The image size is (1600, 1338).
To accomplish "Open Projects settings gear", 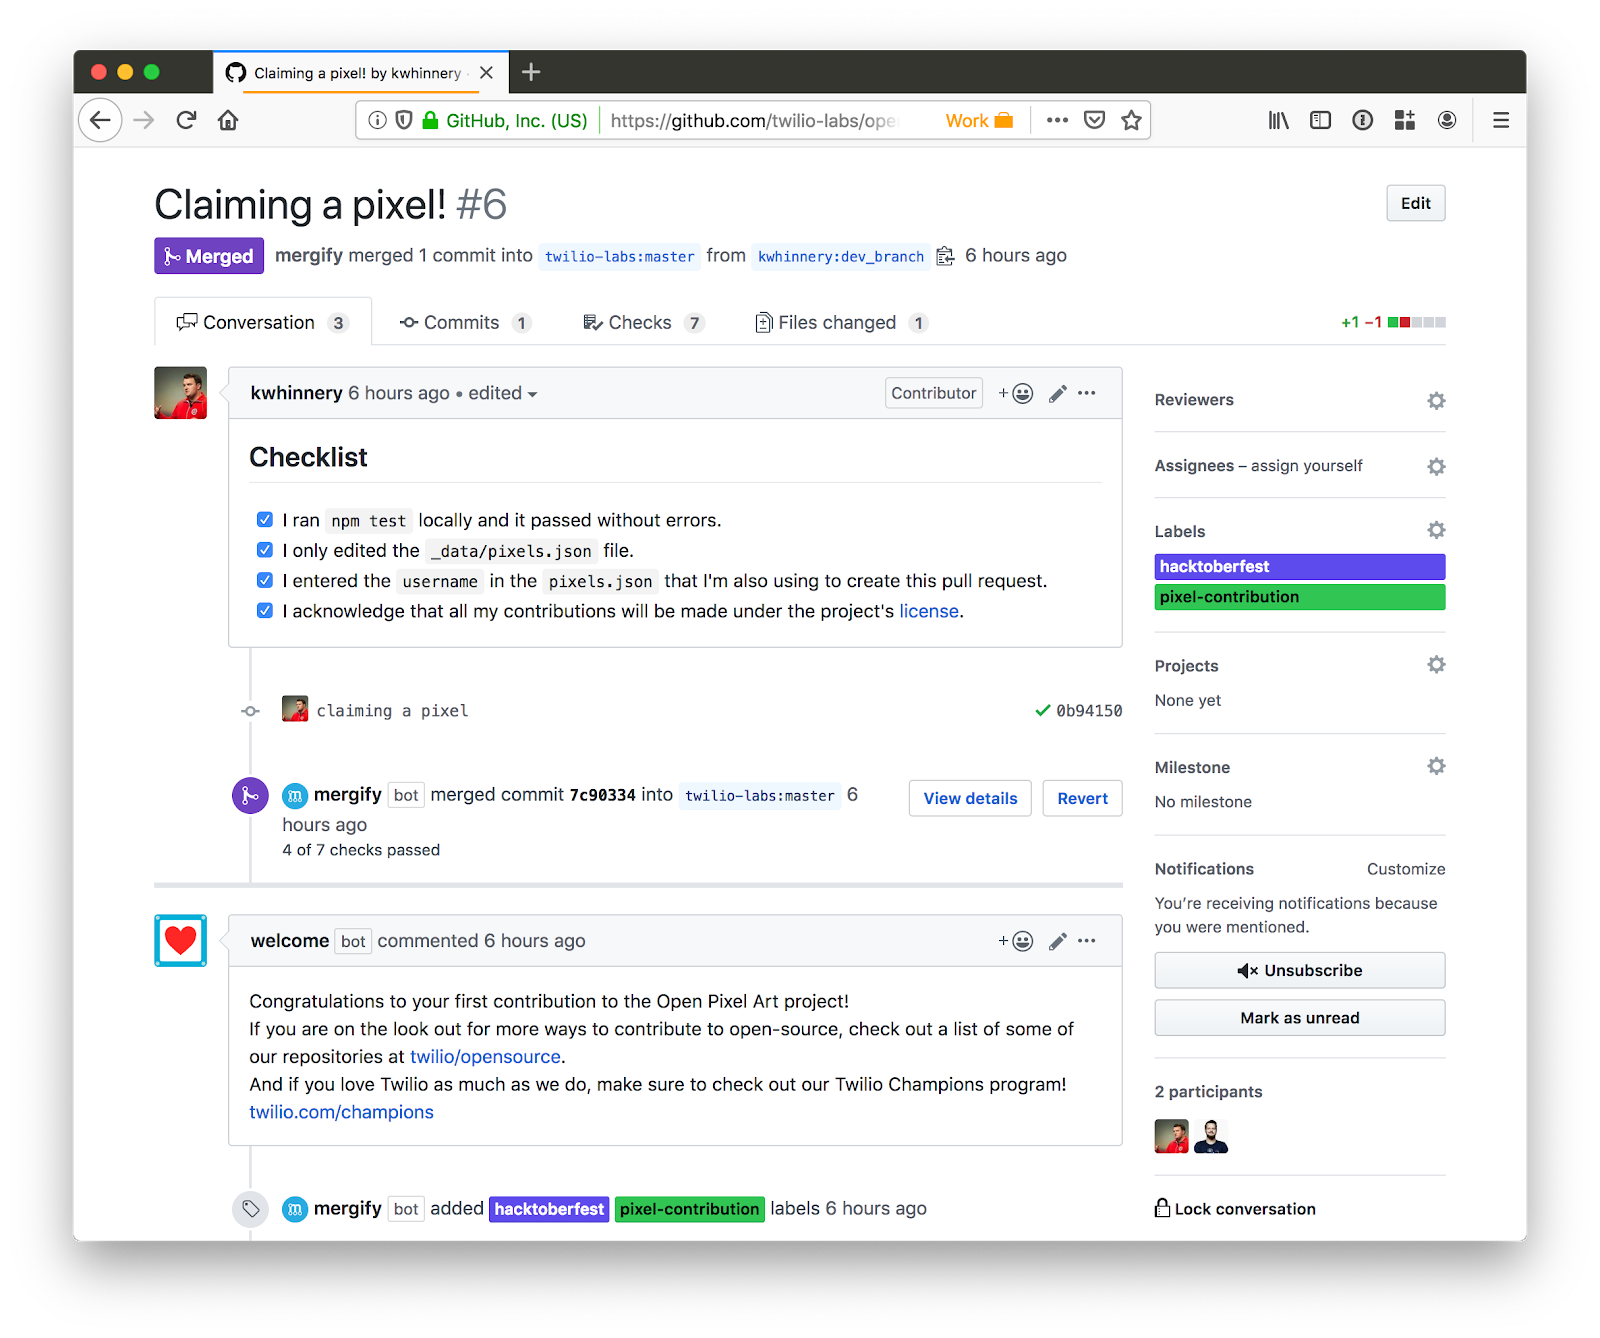I will tap(1436, 665).
